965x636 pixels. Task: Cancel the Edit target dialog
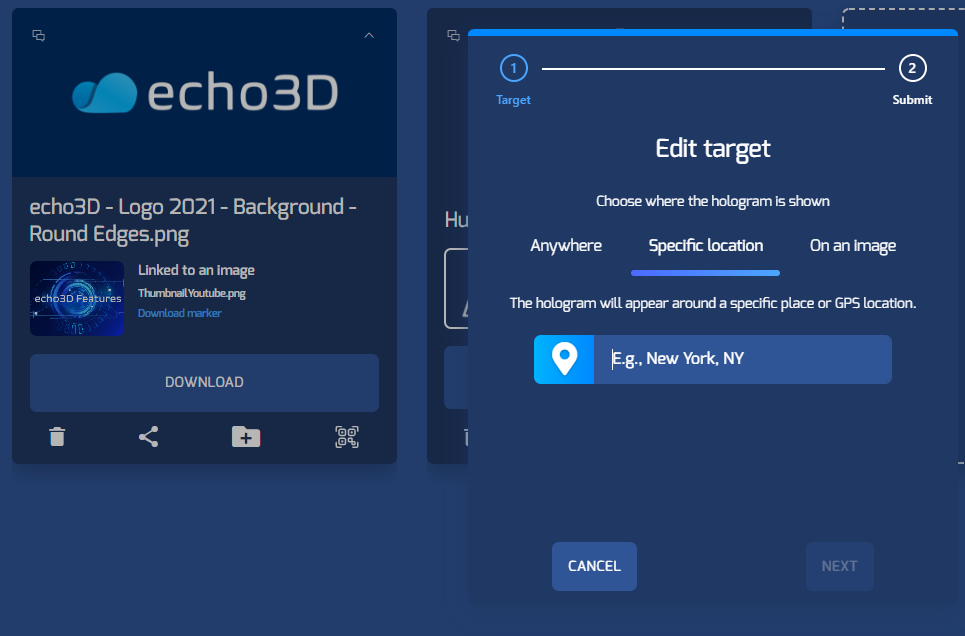point(594,566)
